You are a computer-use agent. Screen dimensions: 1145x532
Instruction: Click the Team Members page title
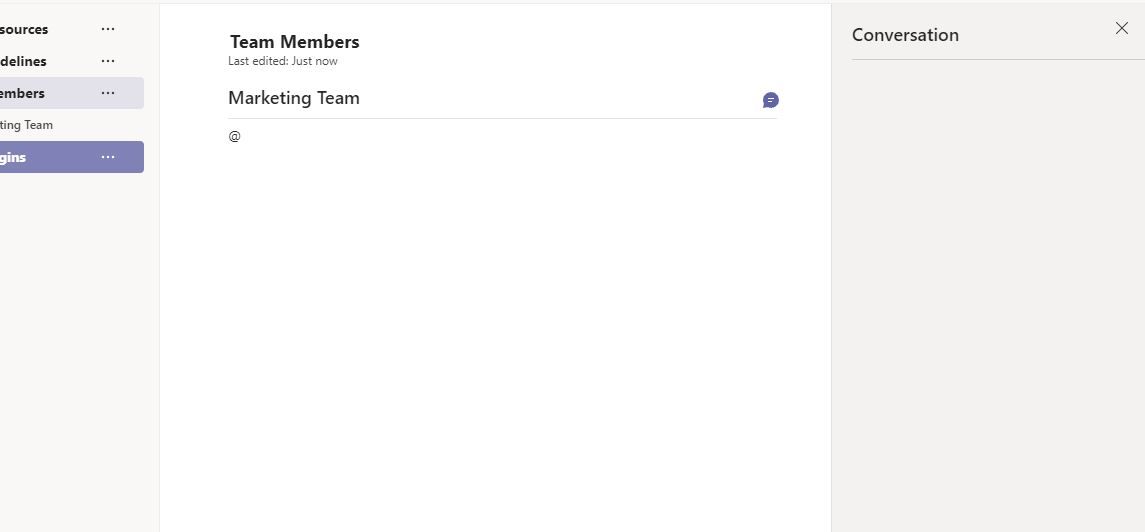pos(294,42)
